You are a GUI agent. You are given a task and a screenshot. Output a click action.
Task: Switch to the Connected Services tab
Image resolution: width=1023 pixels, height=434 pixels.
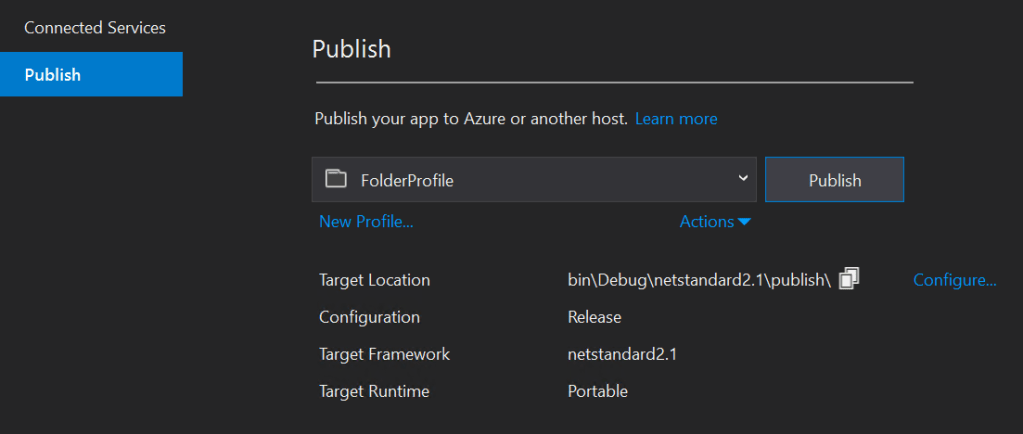[x=95, y=27]
